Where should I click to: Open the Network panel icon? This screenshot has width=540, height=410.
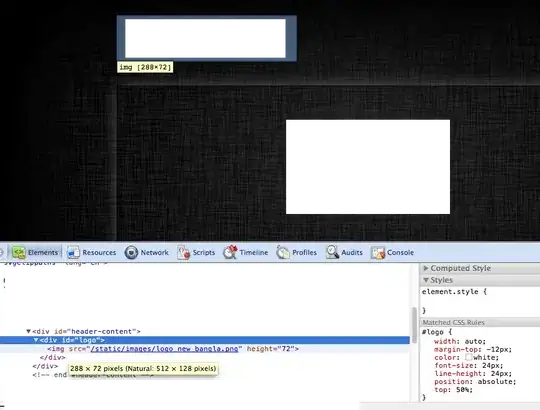click(x=131, y=252)
